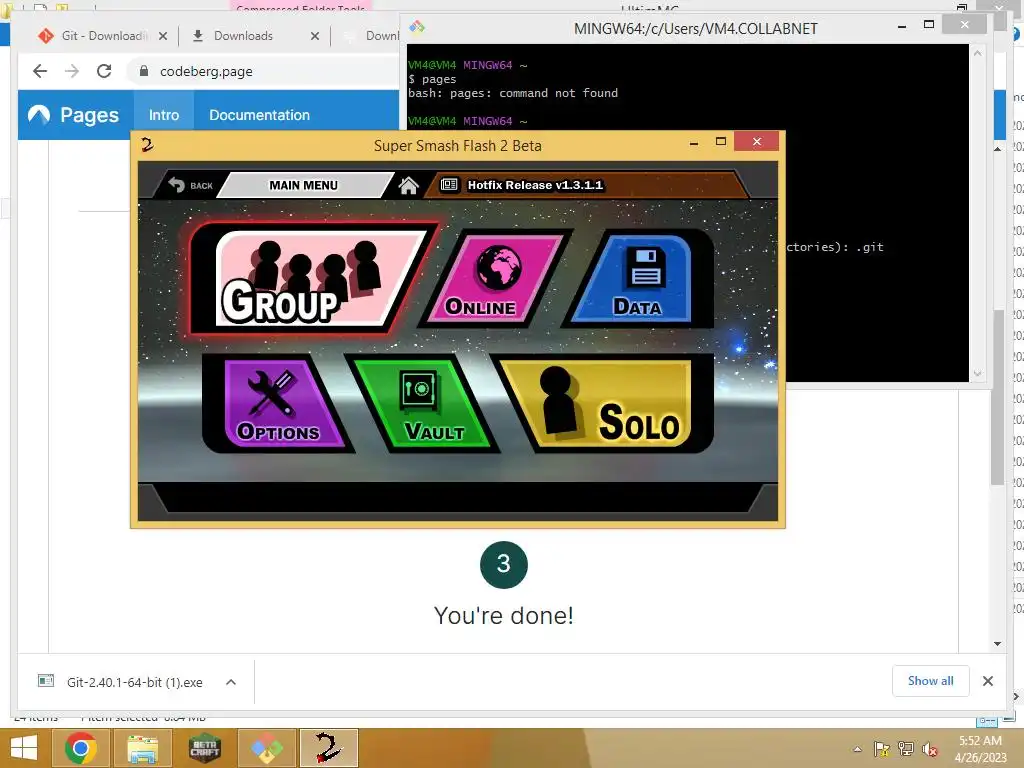Click the Back arrow in game menu
This screenshot has width=1024, height=768.
tap(190, 185)
